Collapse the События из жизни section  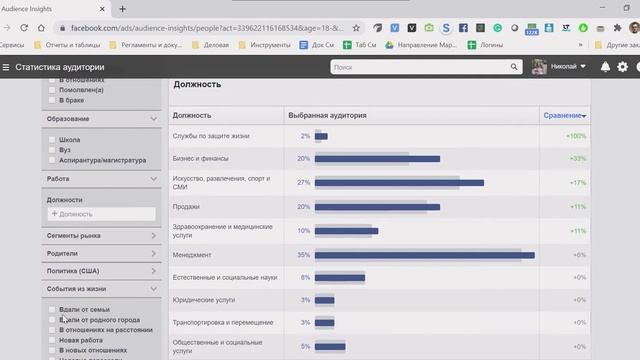tap(153, 289)
